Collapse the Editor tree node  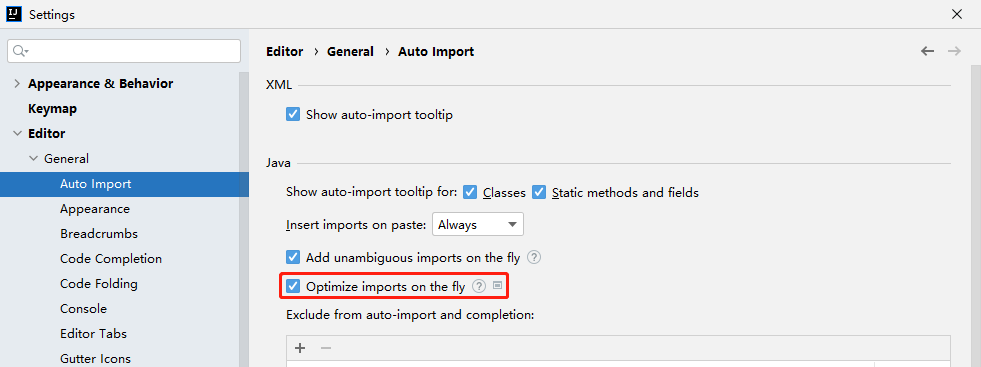pyautogui.click(x=16, y=134)
